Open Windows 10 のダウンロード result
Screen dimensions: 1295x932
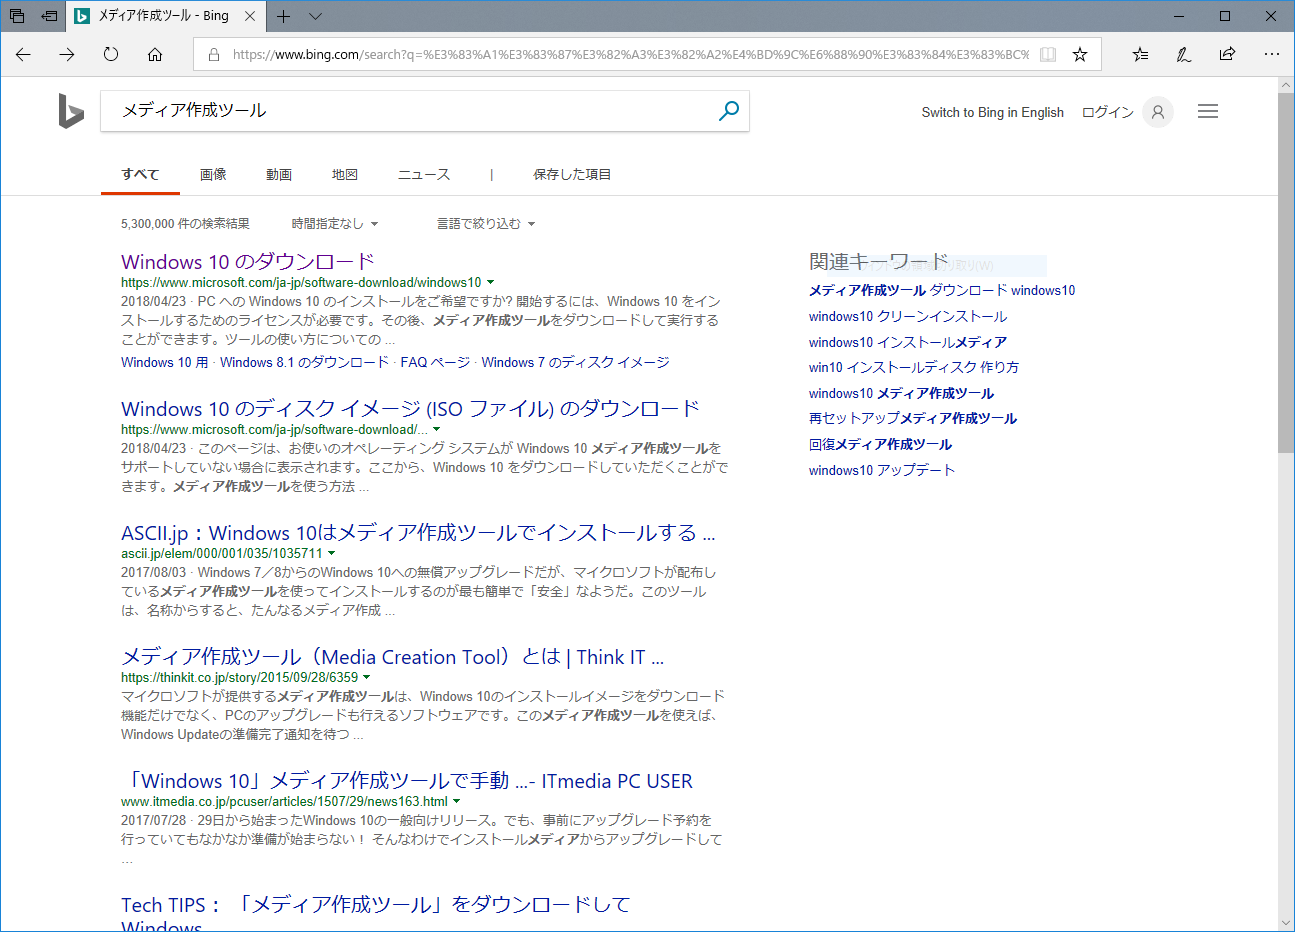click(x=248, y=262)
